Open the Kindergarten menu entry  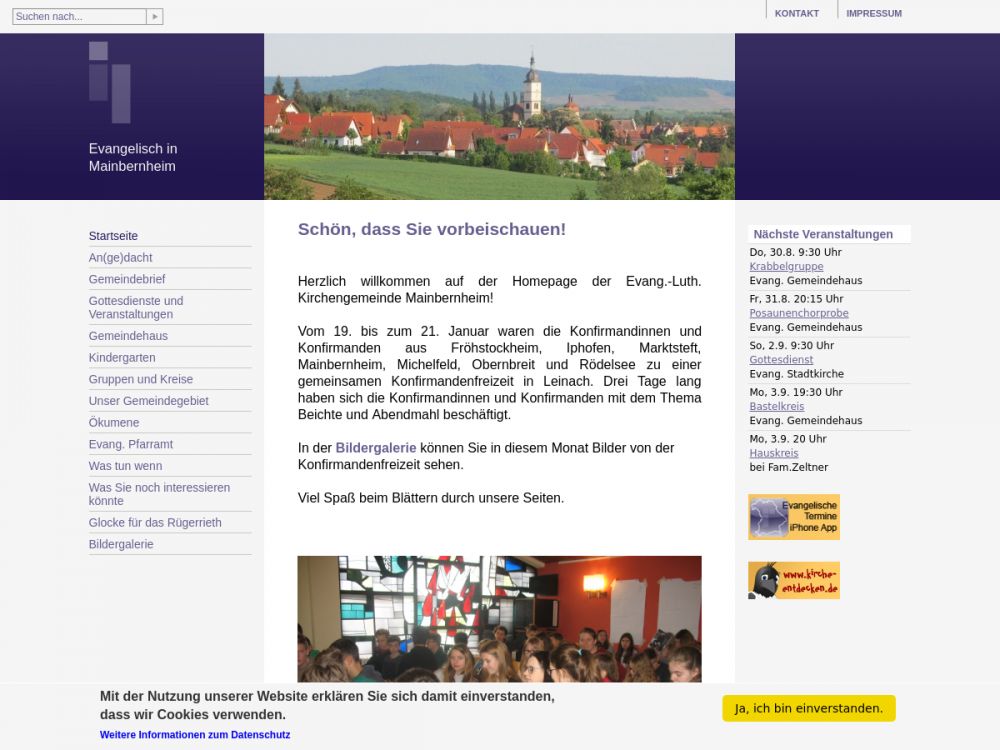[x=122, y=358]
